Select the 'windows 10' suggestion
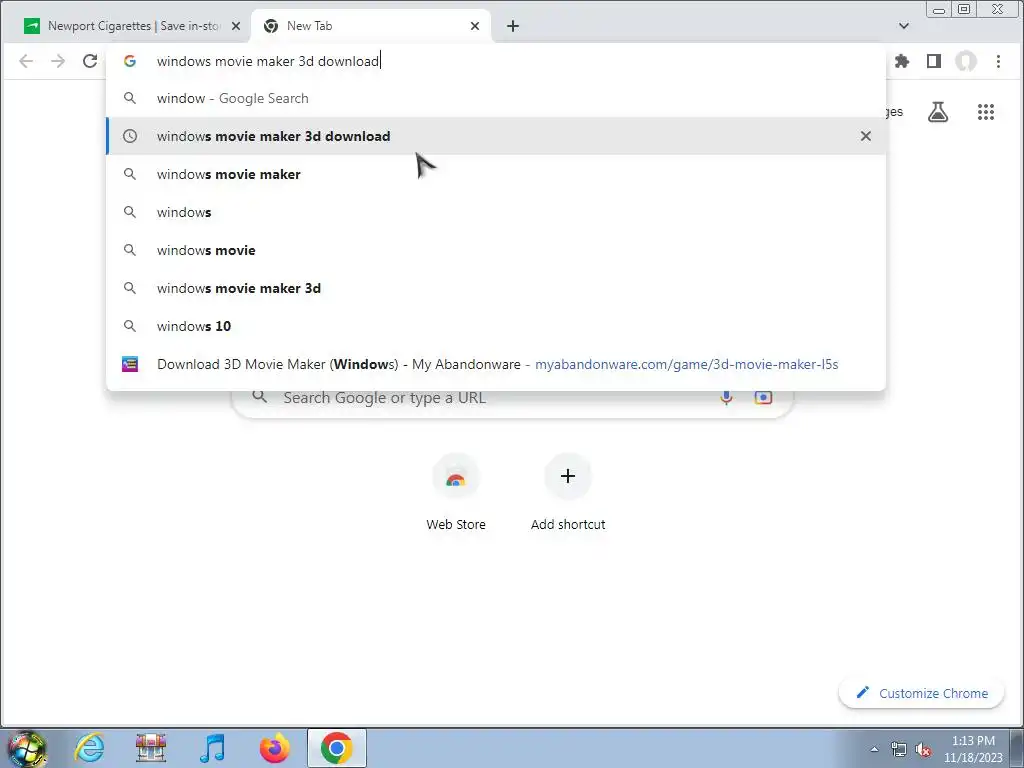1024x768 pixels. coord(496,326)
